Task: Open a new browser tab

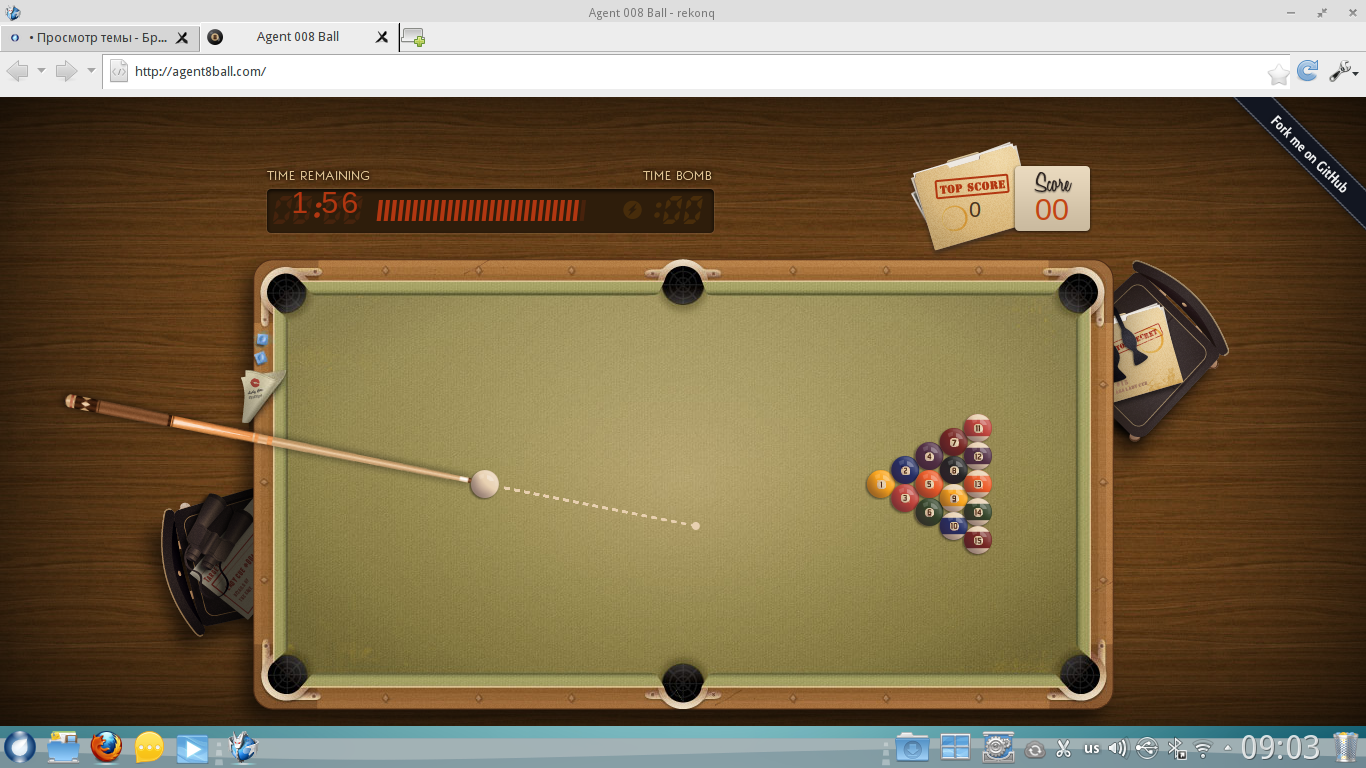Action: (413, 38)
